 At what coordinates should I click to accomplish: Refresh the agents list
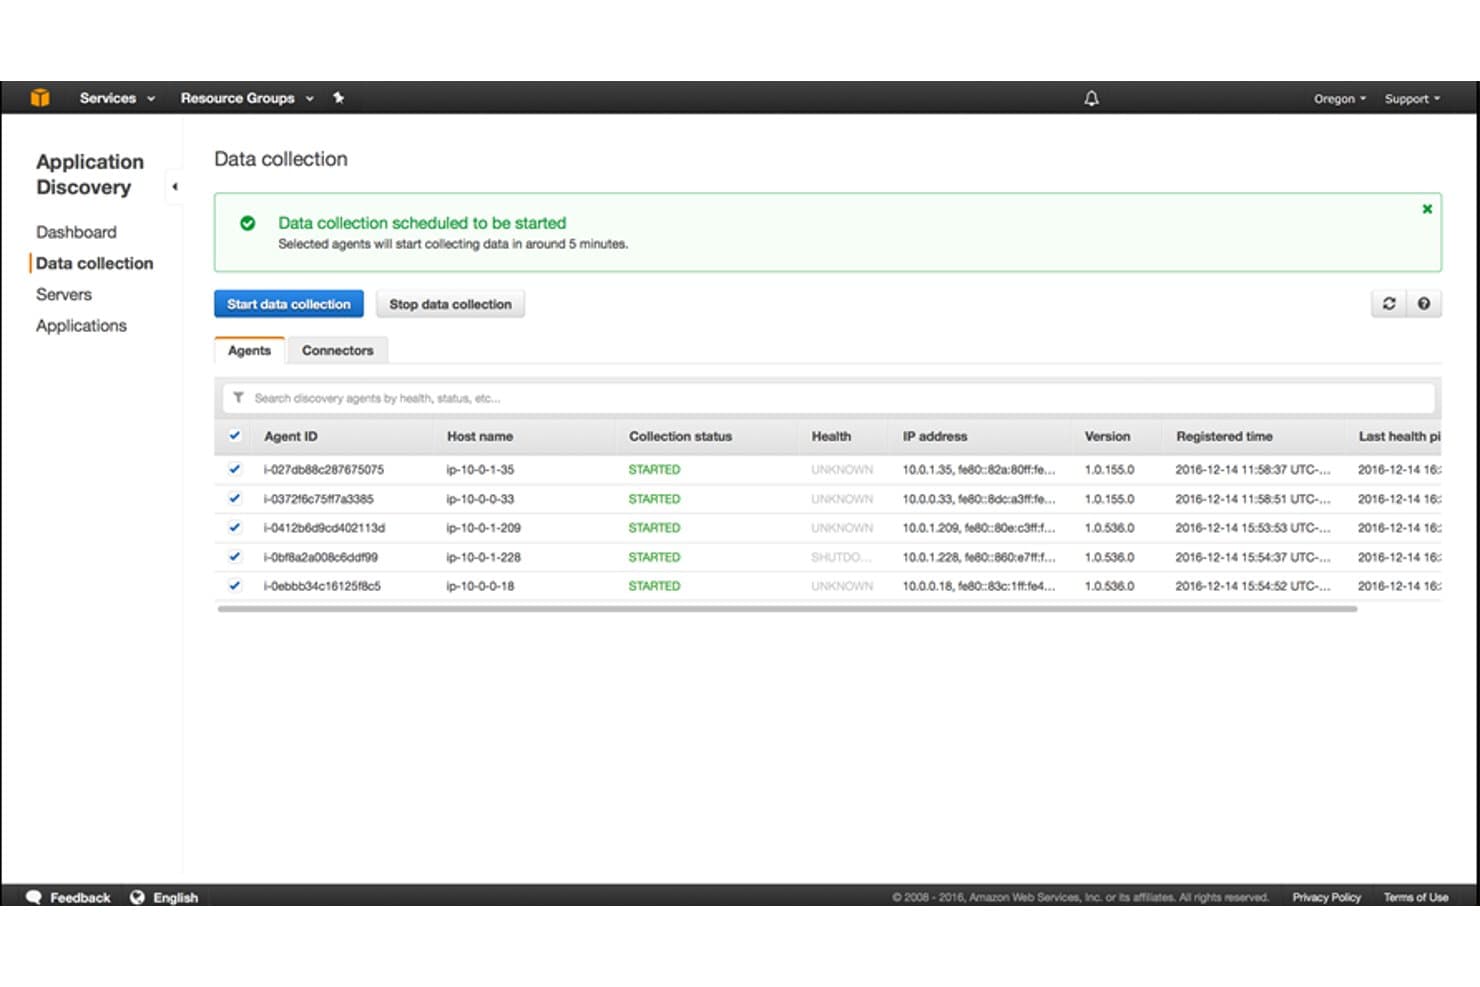click(x=1389, y=304)
